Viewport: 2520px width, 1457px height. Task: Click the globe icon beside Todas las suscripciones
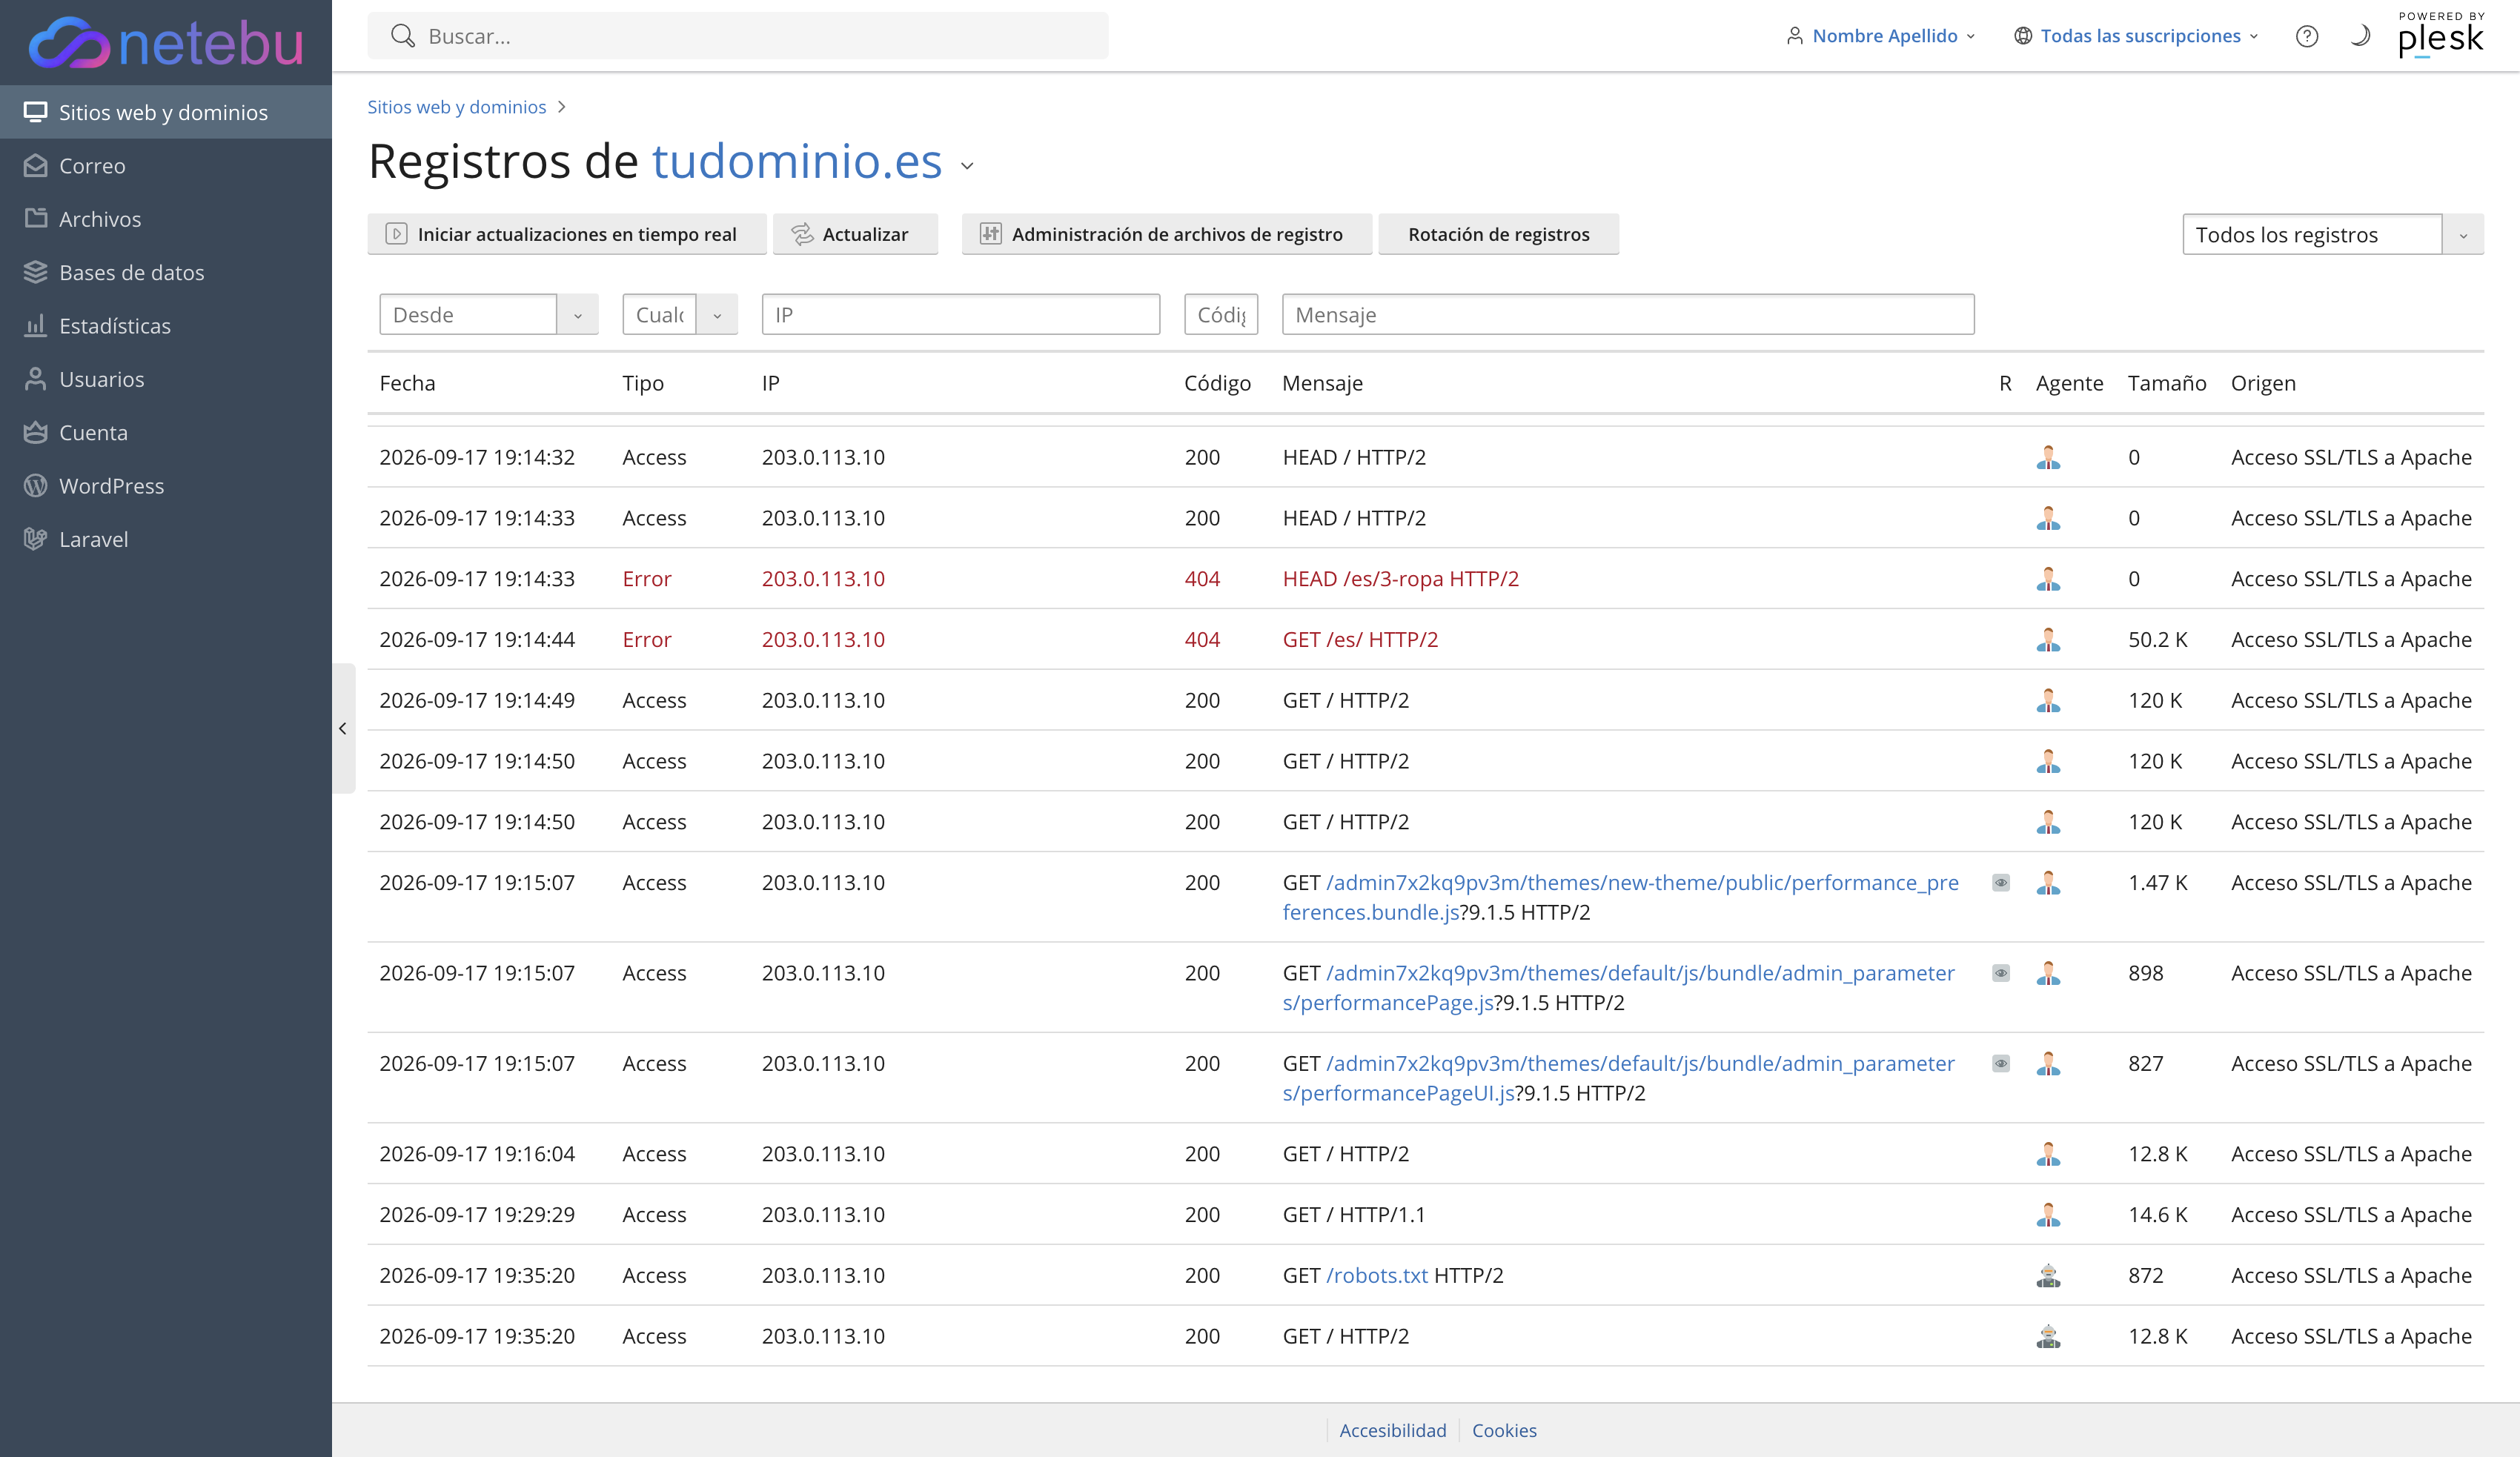(x=2023, y=36)
